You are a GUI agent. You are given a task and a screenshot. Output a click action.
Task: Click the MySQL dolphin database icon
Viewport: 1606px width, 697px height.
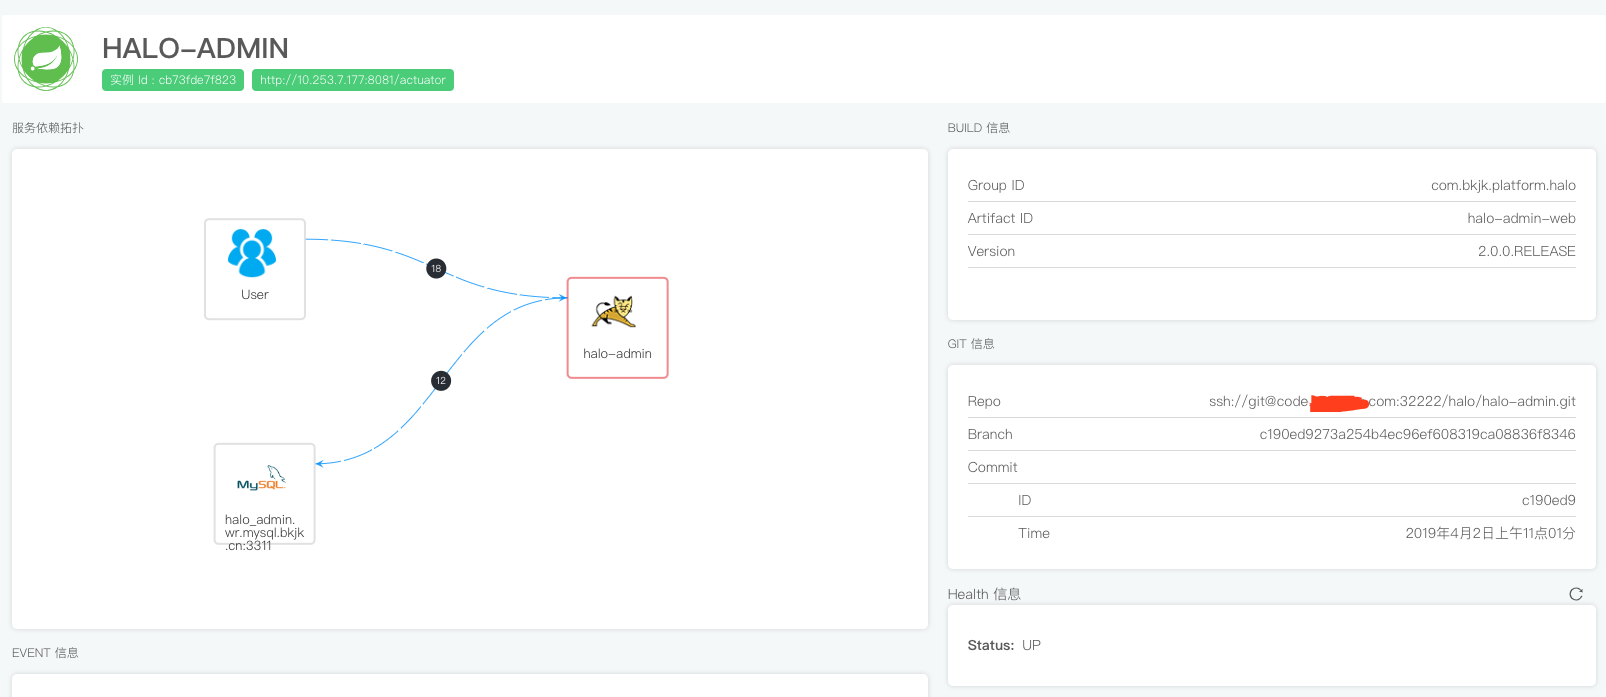262,479
